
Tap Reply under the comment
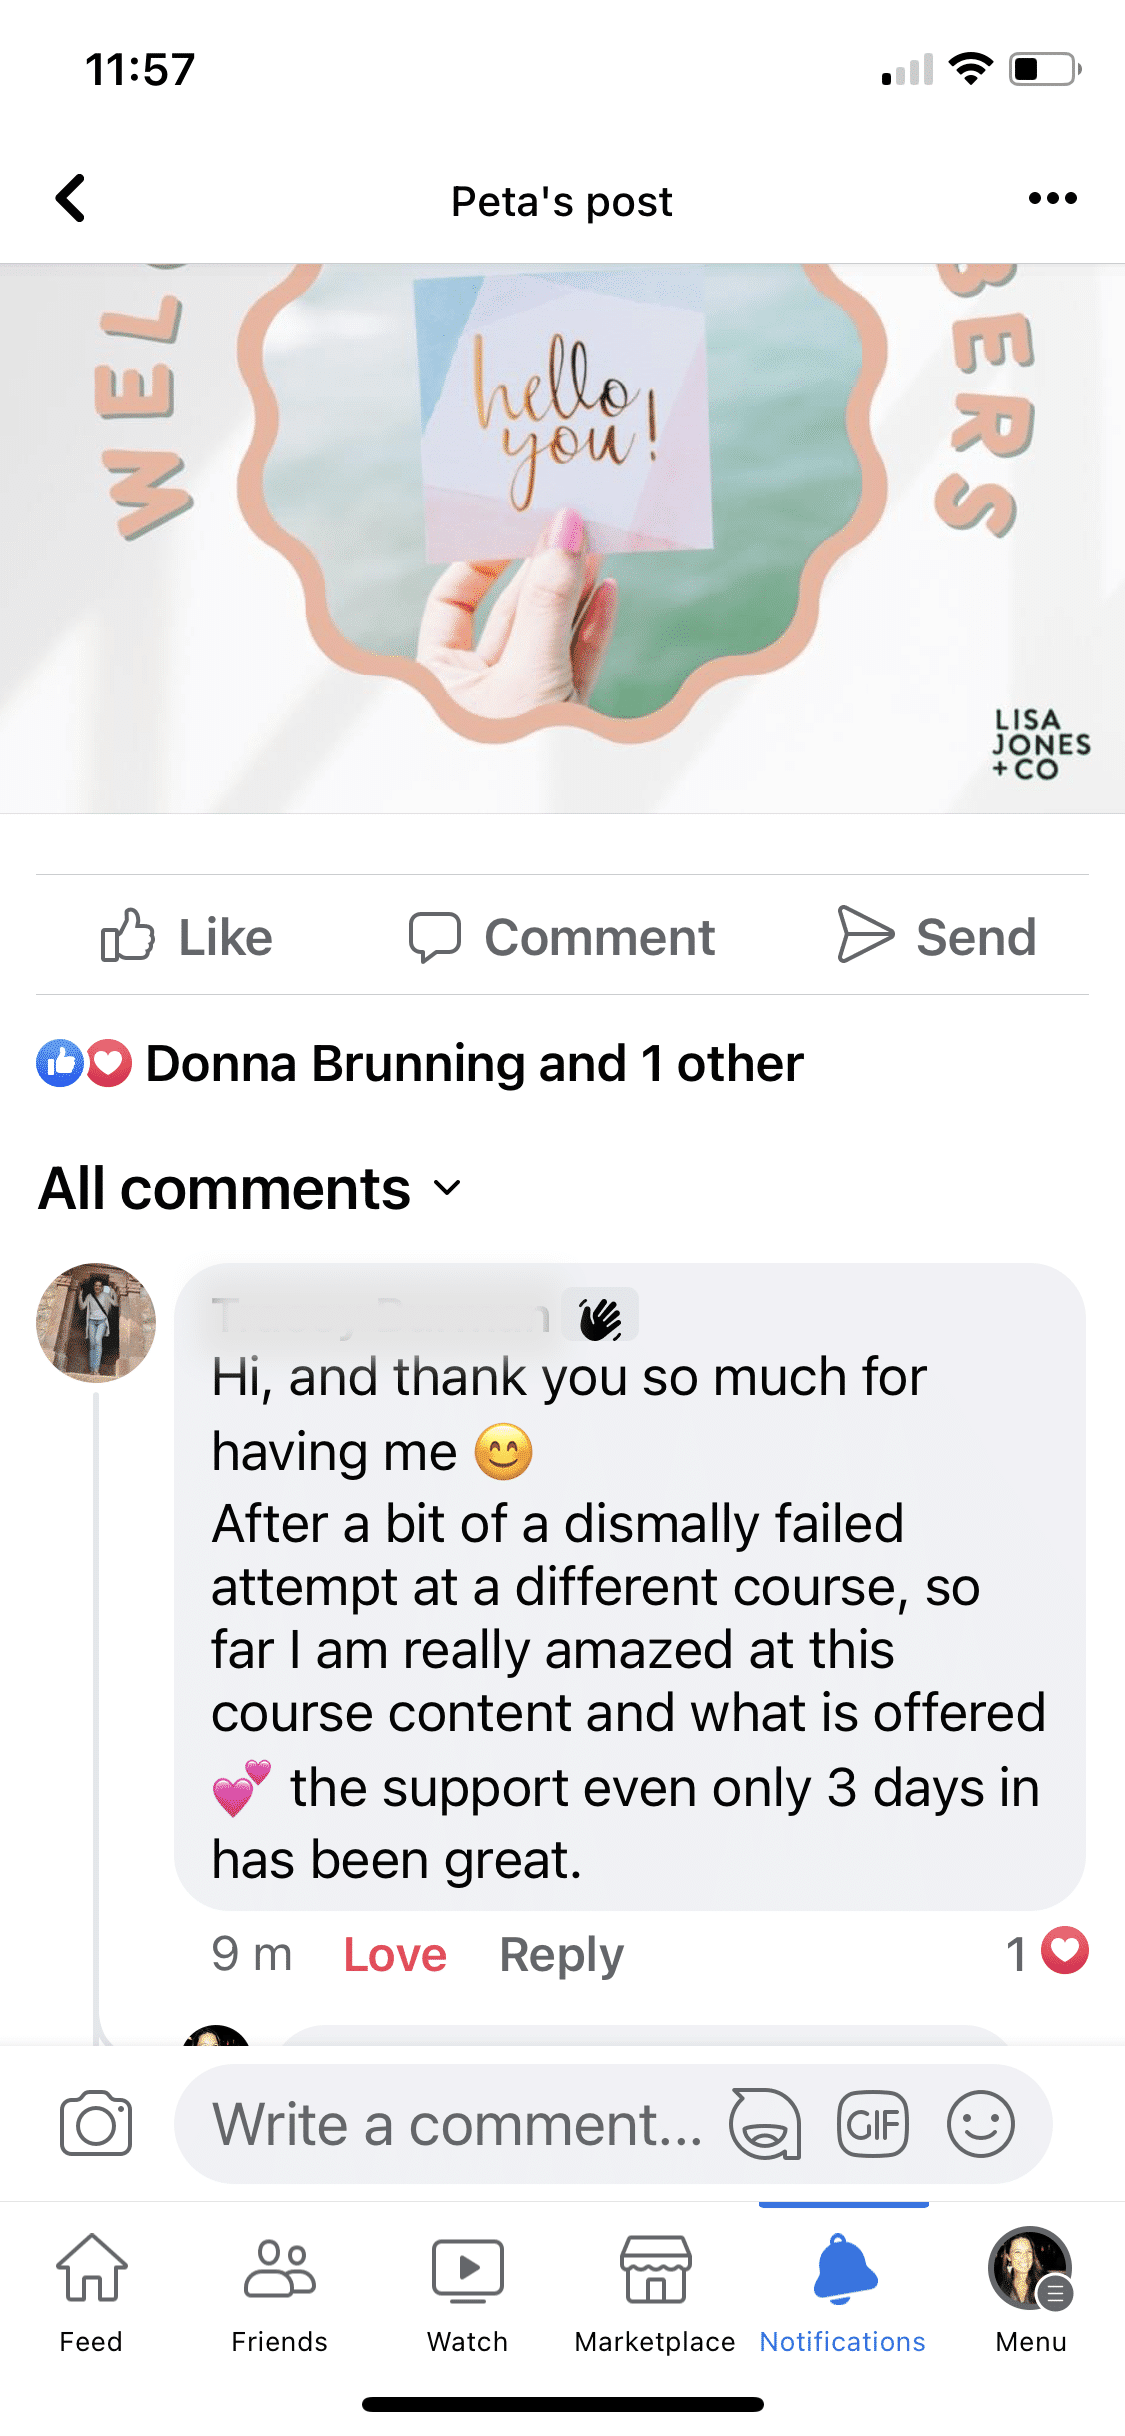pyautogui.click(x=561, y=1954)
